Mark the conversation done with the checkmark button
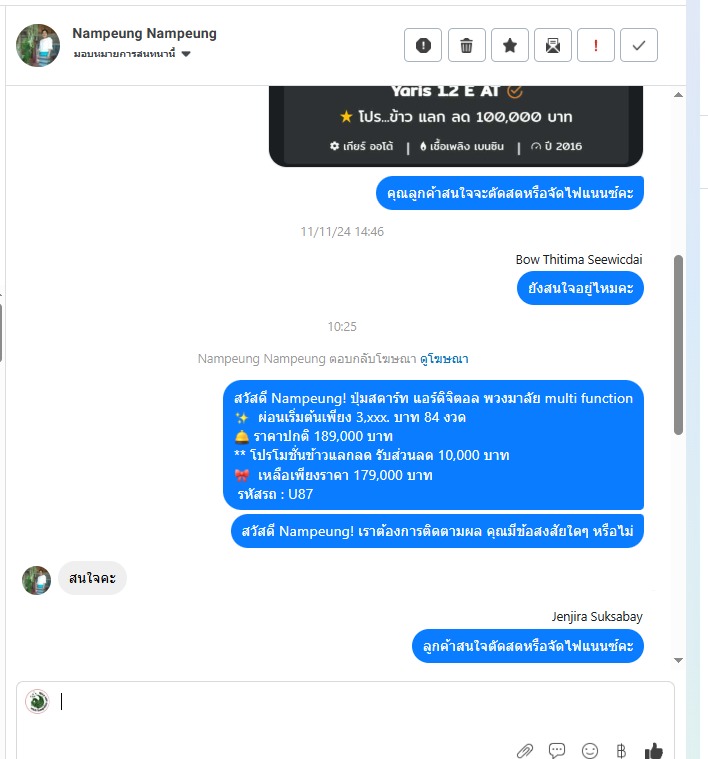 click(x=639, y=46)
